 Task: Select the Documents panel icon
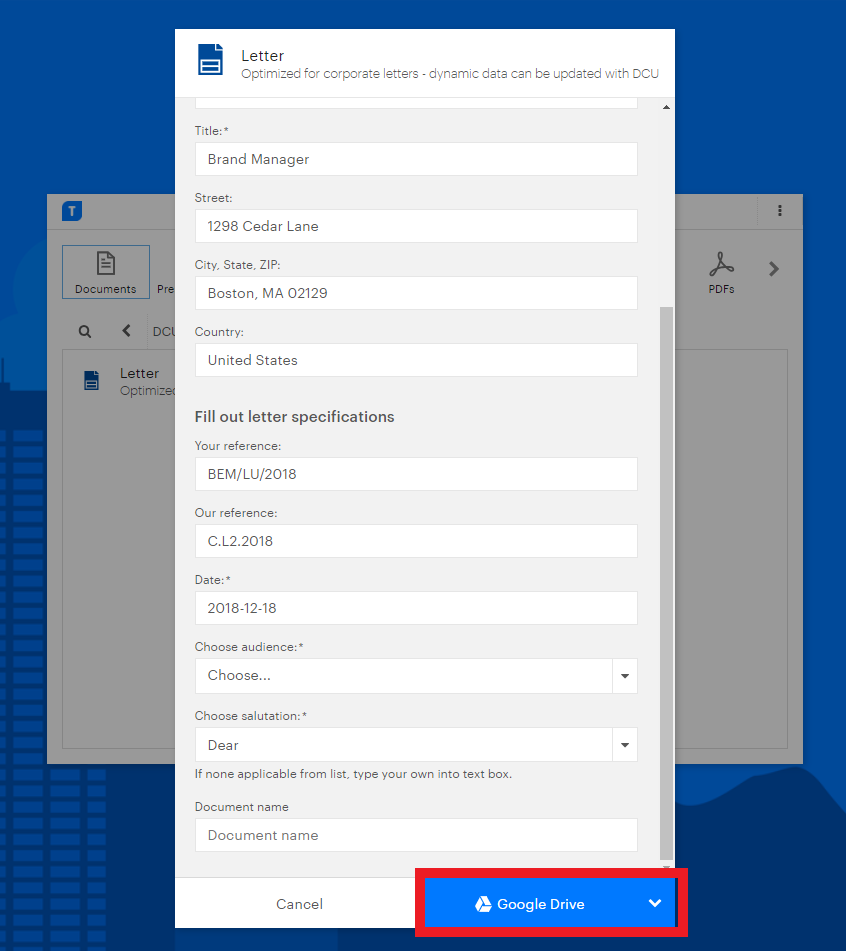point(105,264)
